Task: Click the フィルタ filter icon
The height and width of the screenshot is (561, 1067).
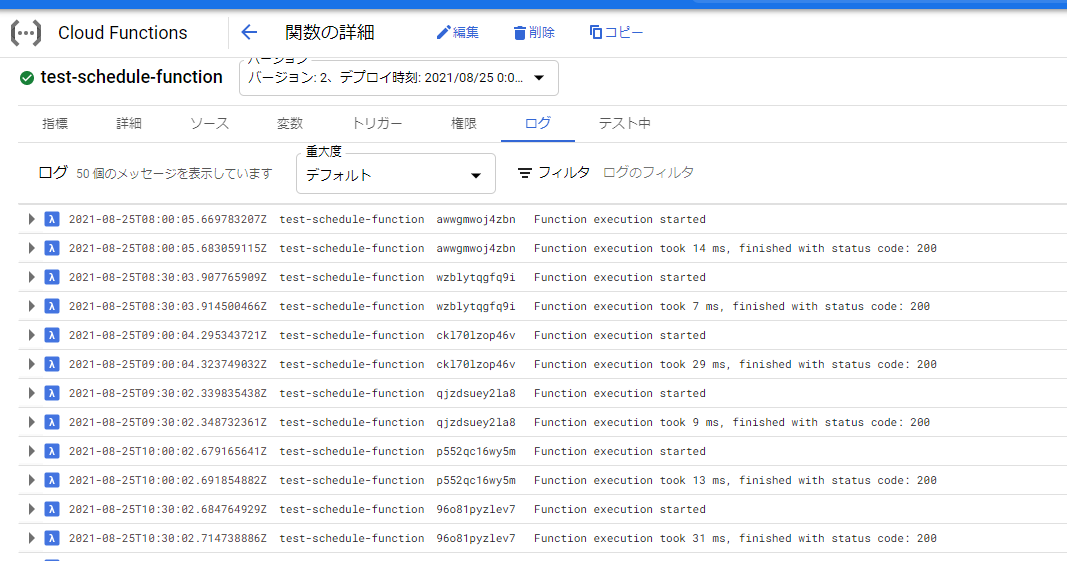Action: 524,173
